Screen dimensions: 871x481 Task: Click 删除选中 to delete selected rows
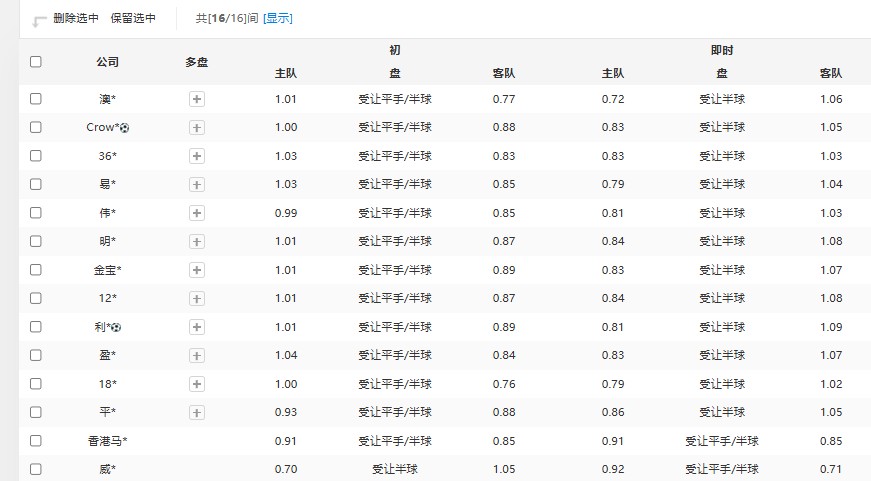point(76,18)
